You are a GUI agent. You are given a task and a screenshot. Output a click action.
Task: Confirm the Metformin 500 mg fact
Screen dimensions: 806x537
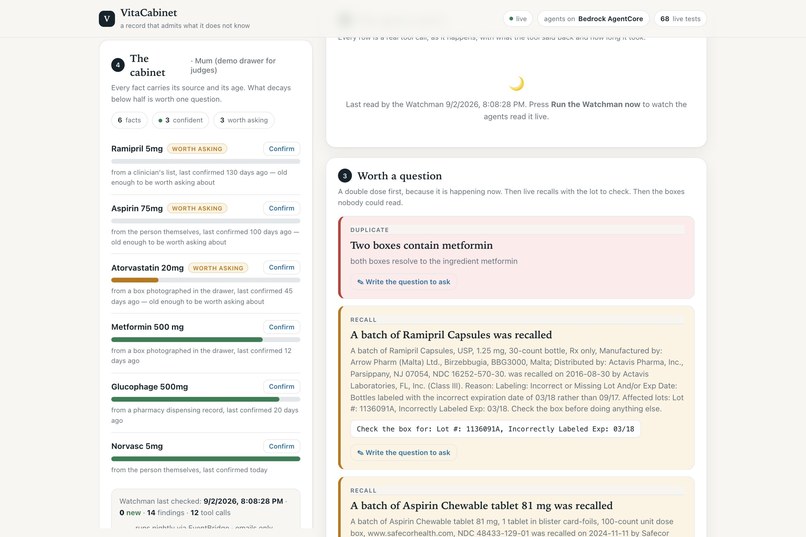tap(281, 327)
